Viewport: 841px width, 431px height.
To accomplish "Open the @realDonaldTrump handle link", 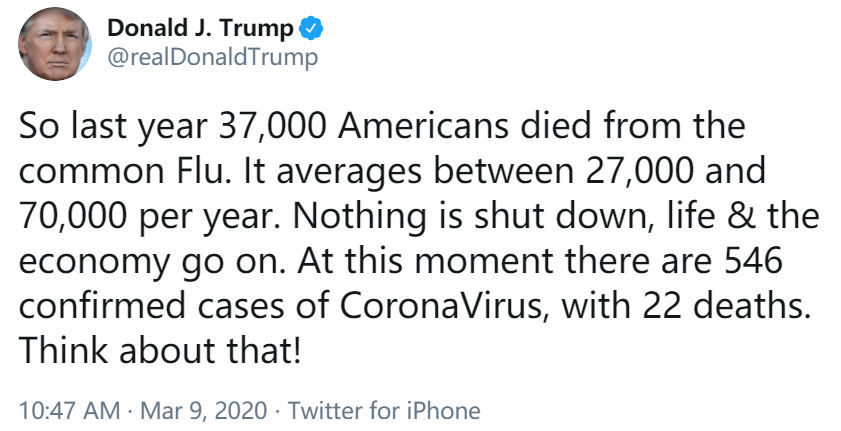I will pyautogui.click(x=212, y=57).
